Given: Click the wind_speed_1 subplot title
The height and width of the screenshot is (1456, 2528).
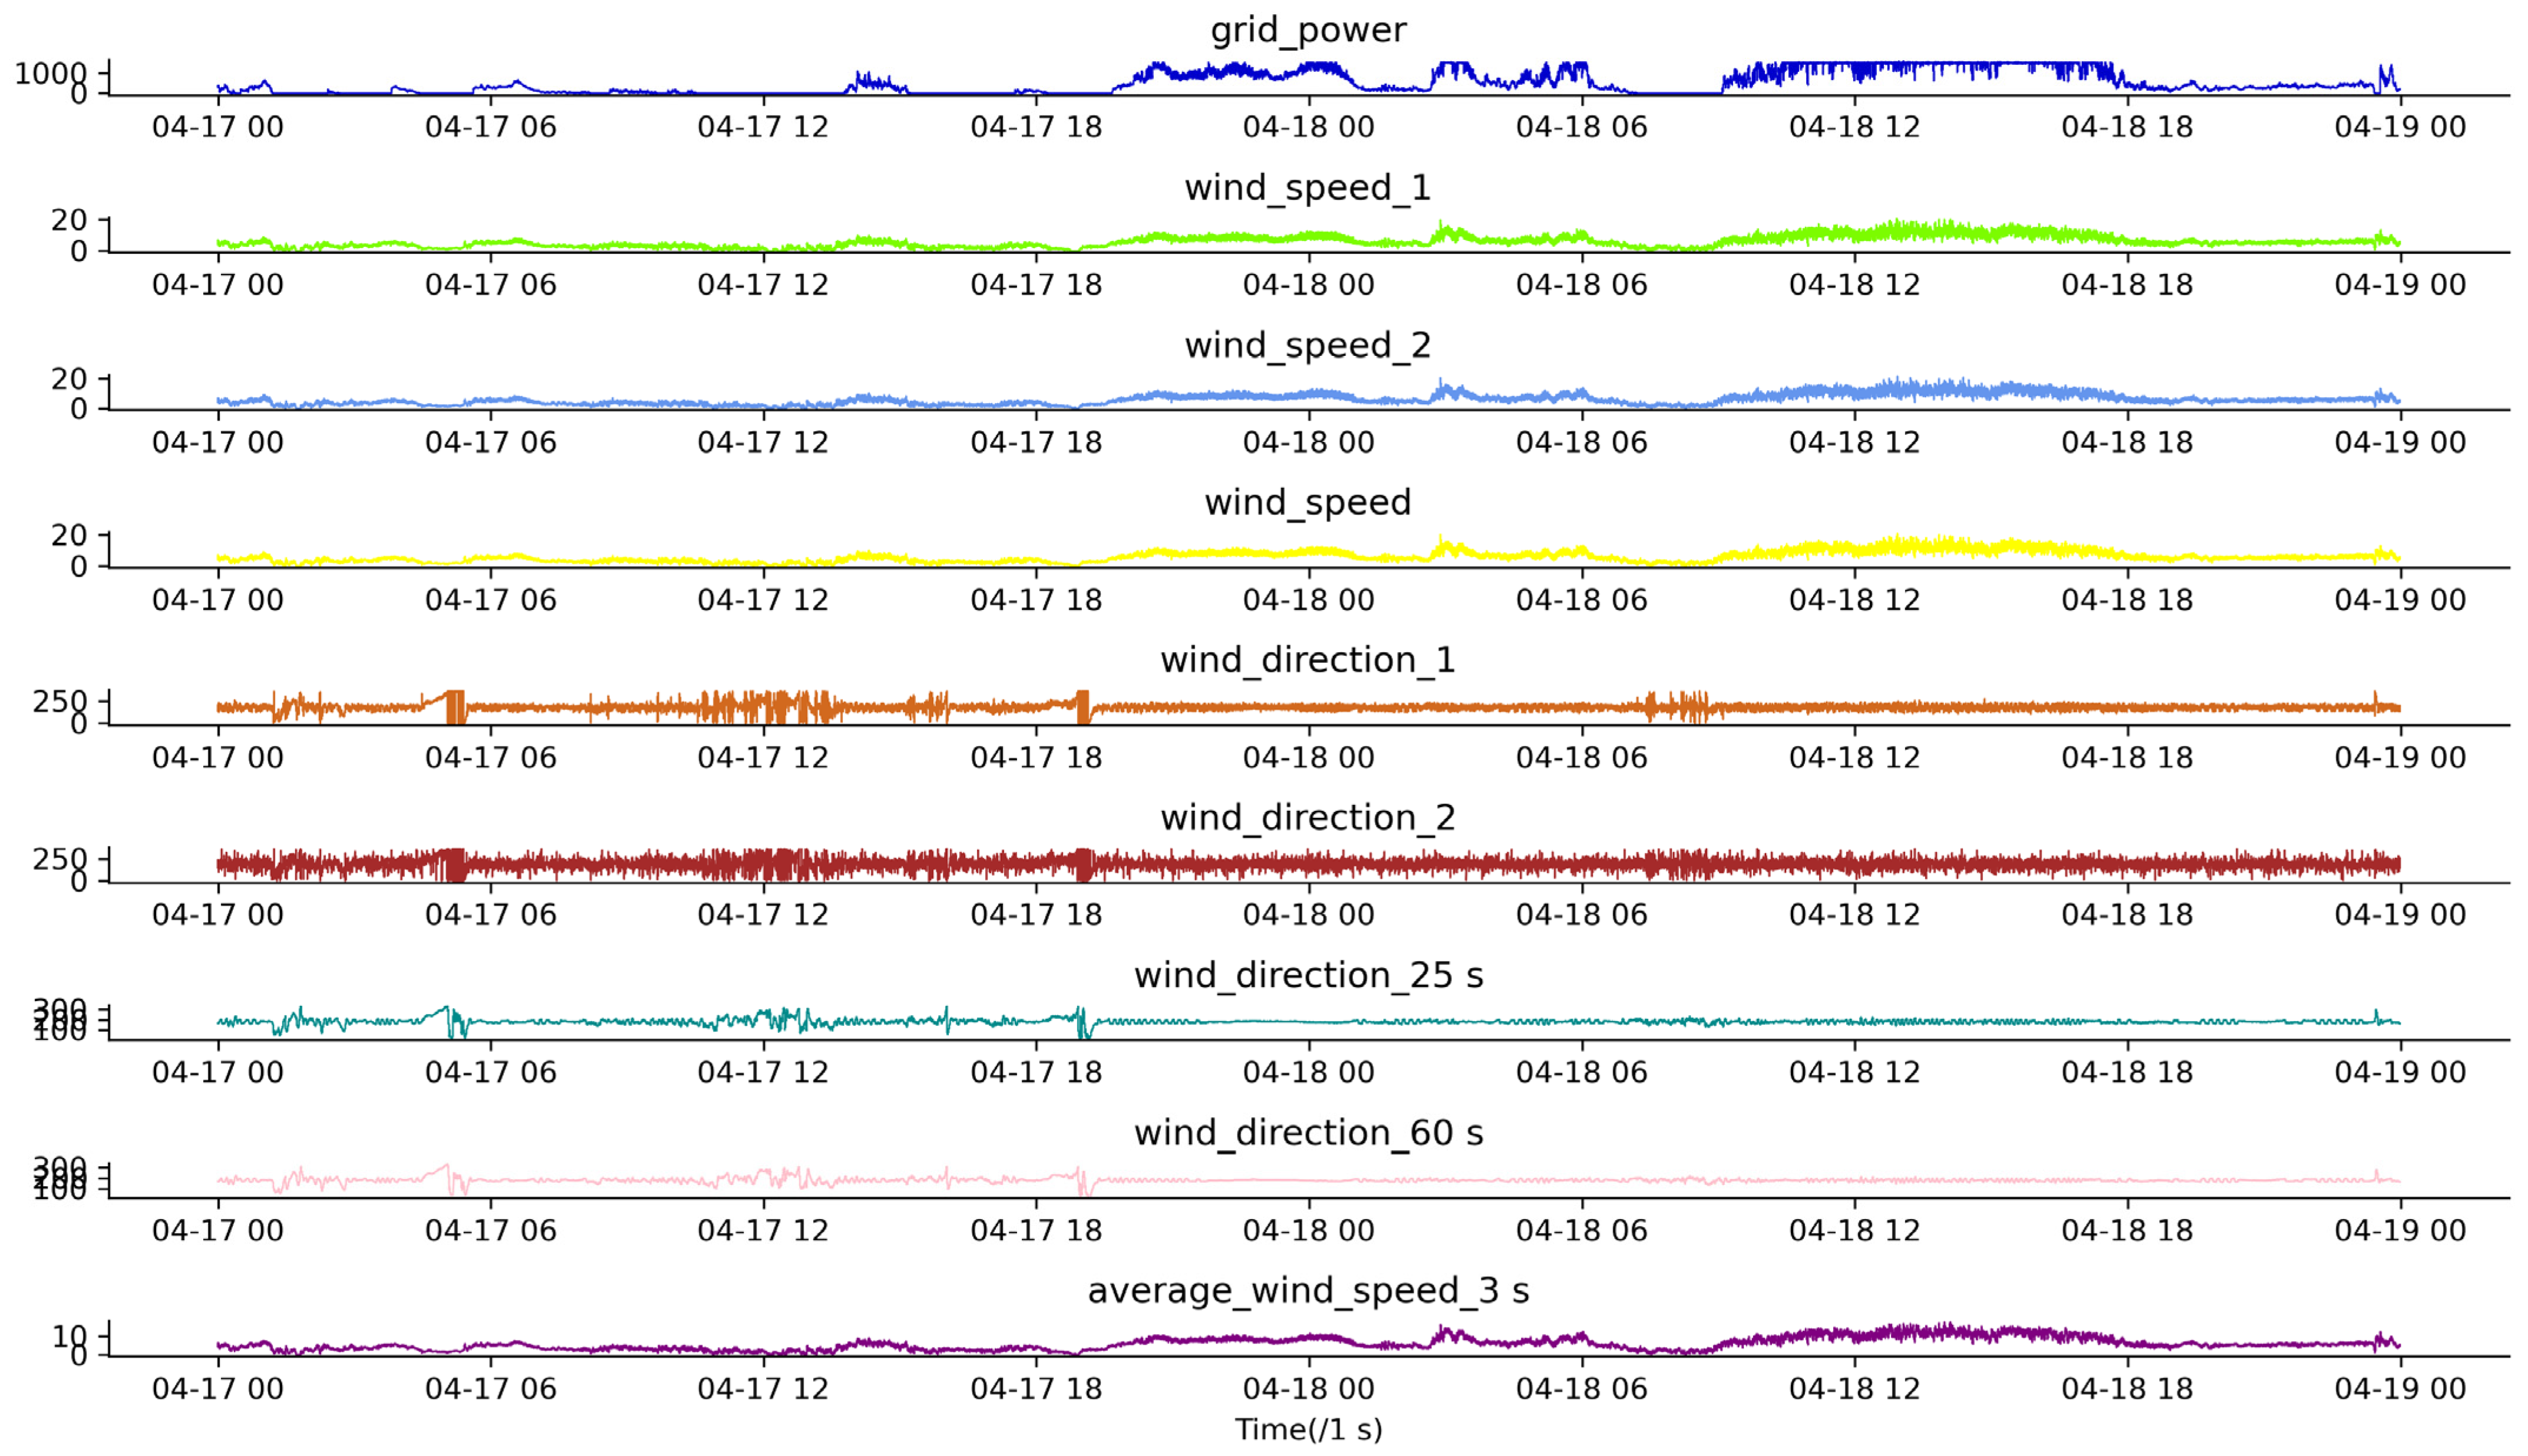Looking at the screenshot, I should tap(1307, 188).
